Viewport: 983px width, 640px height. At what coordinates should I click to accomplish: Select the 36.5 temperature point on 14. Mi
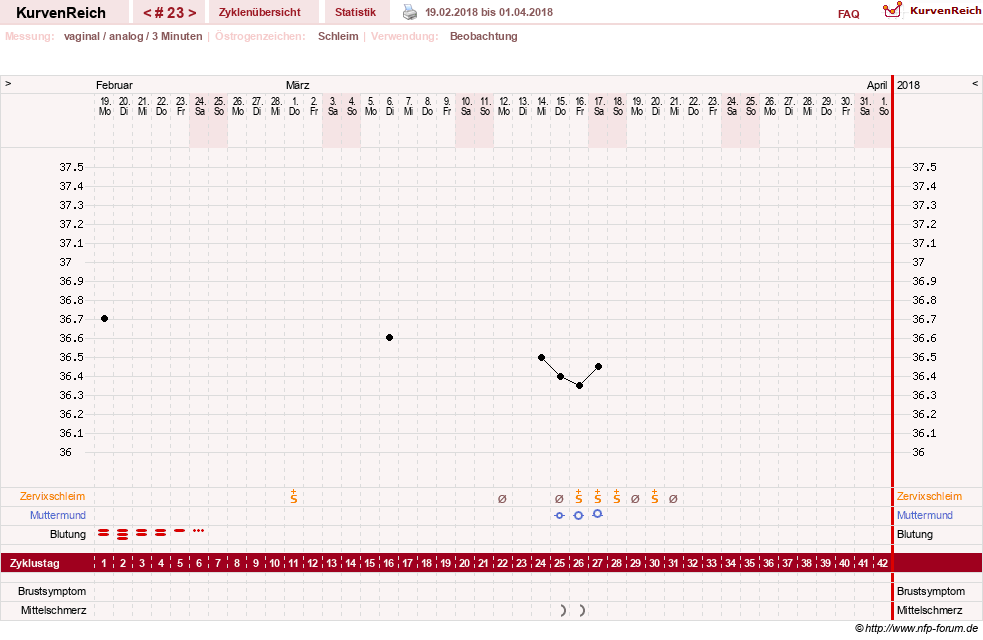pos(542,357)
